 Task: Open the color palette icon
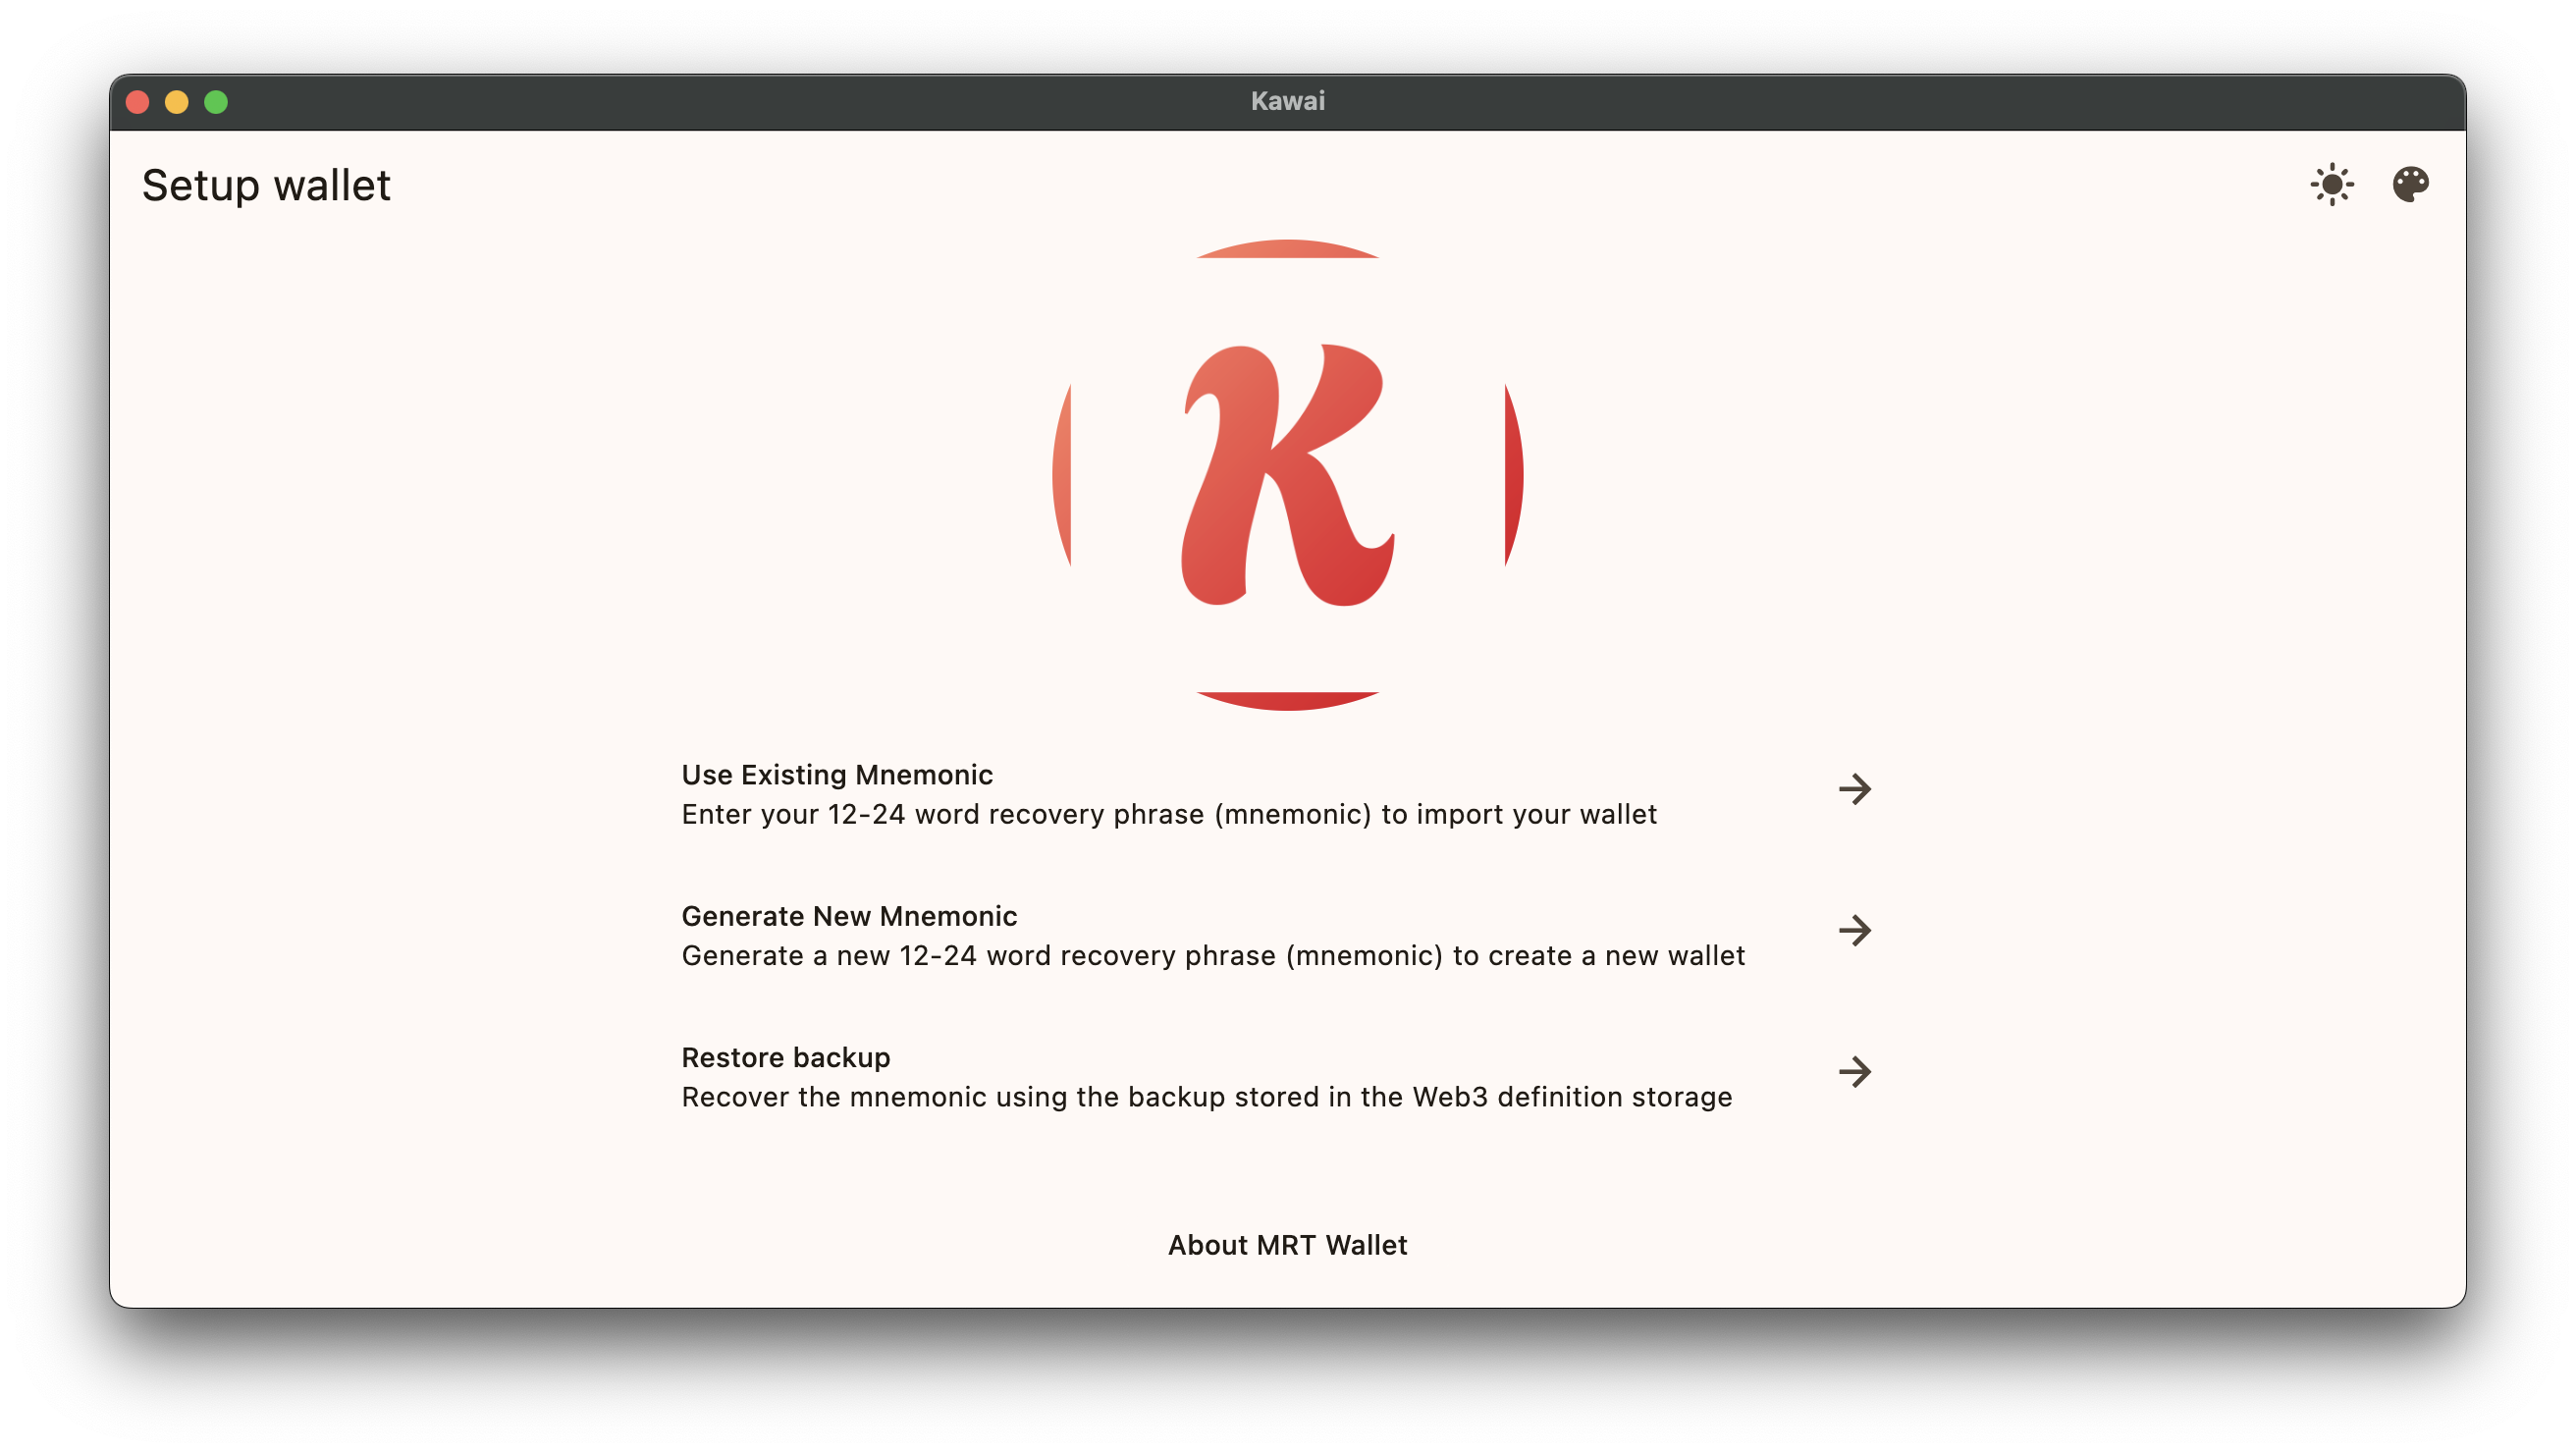tap(2410, 185)
